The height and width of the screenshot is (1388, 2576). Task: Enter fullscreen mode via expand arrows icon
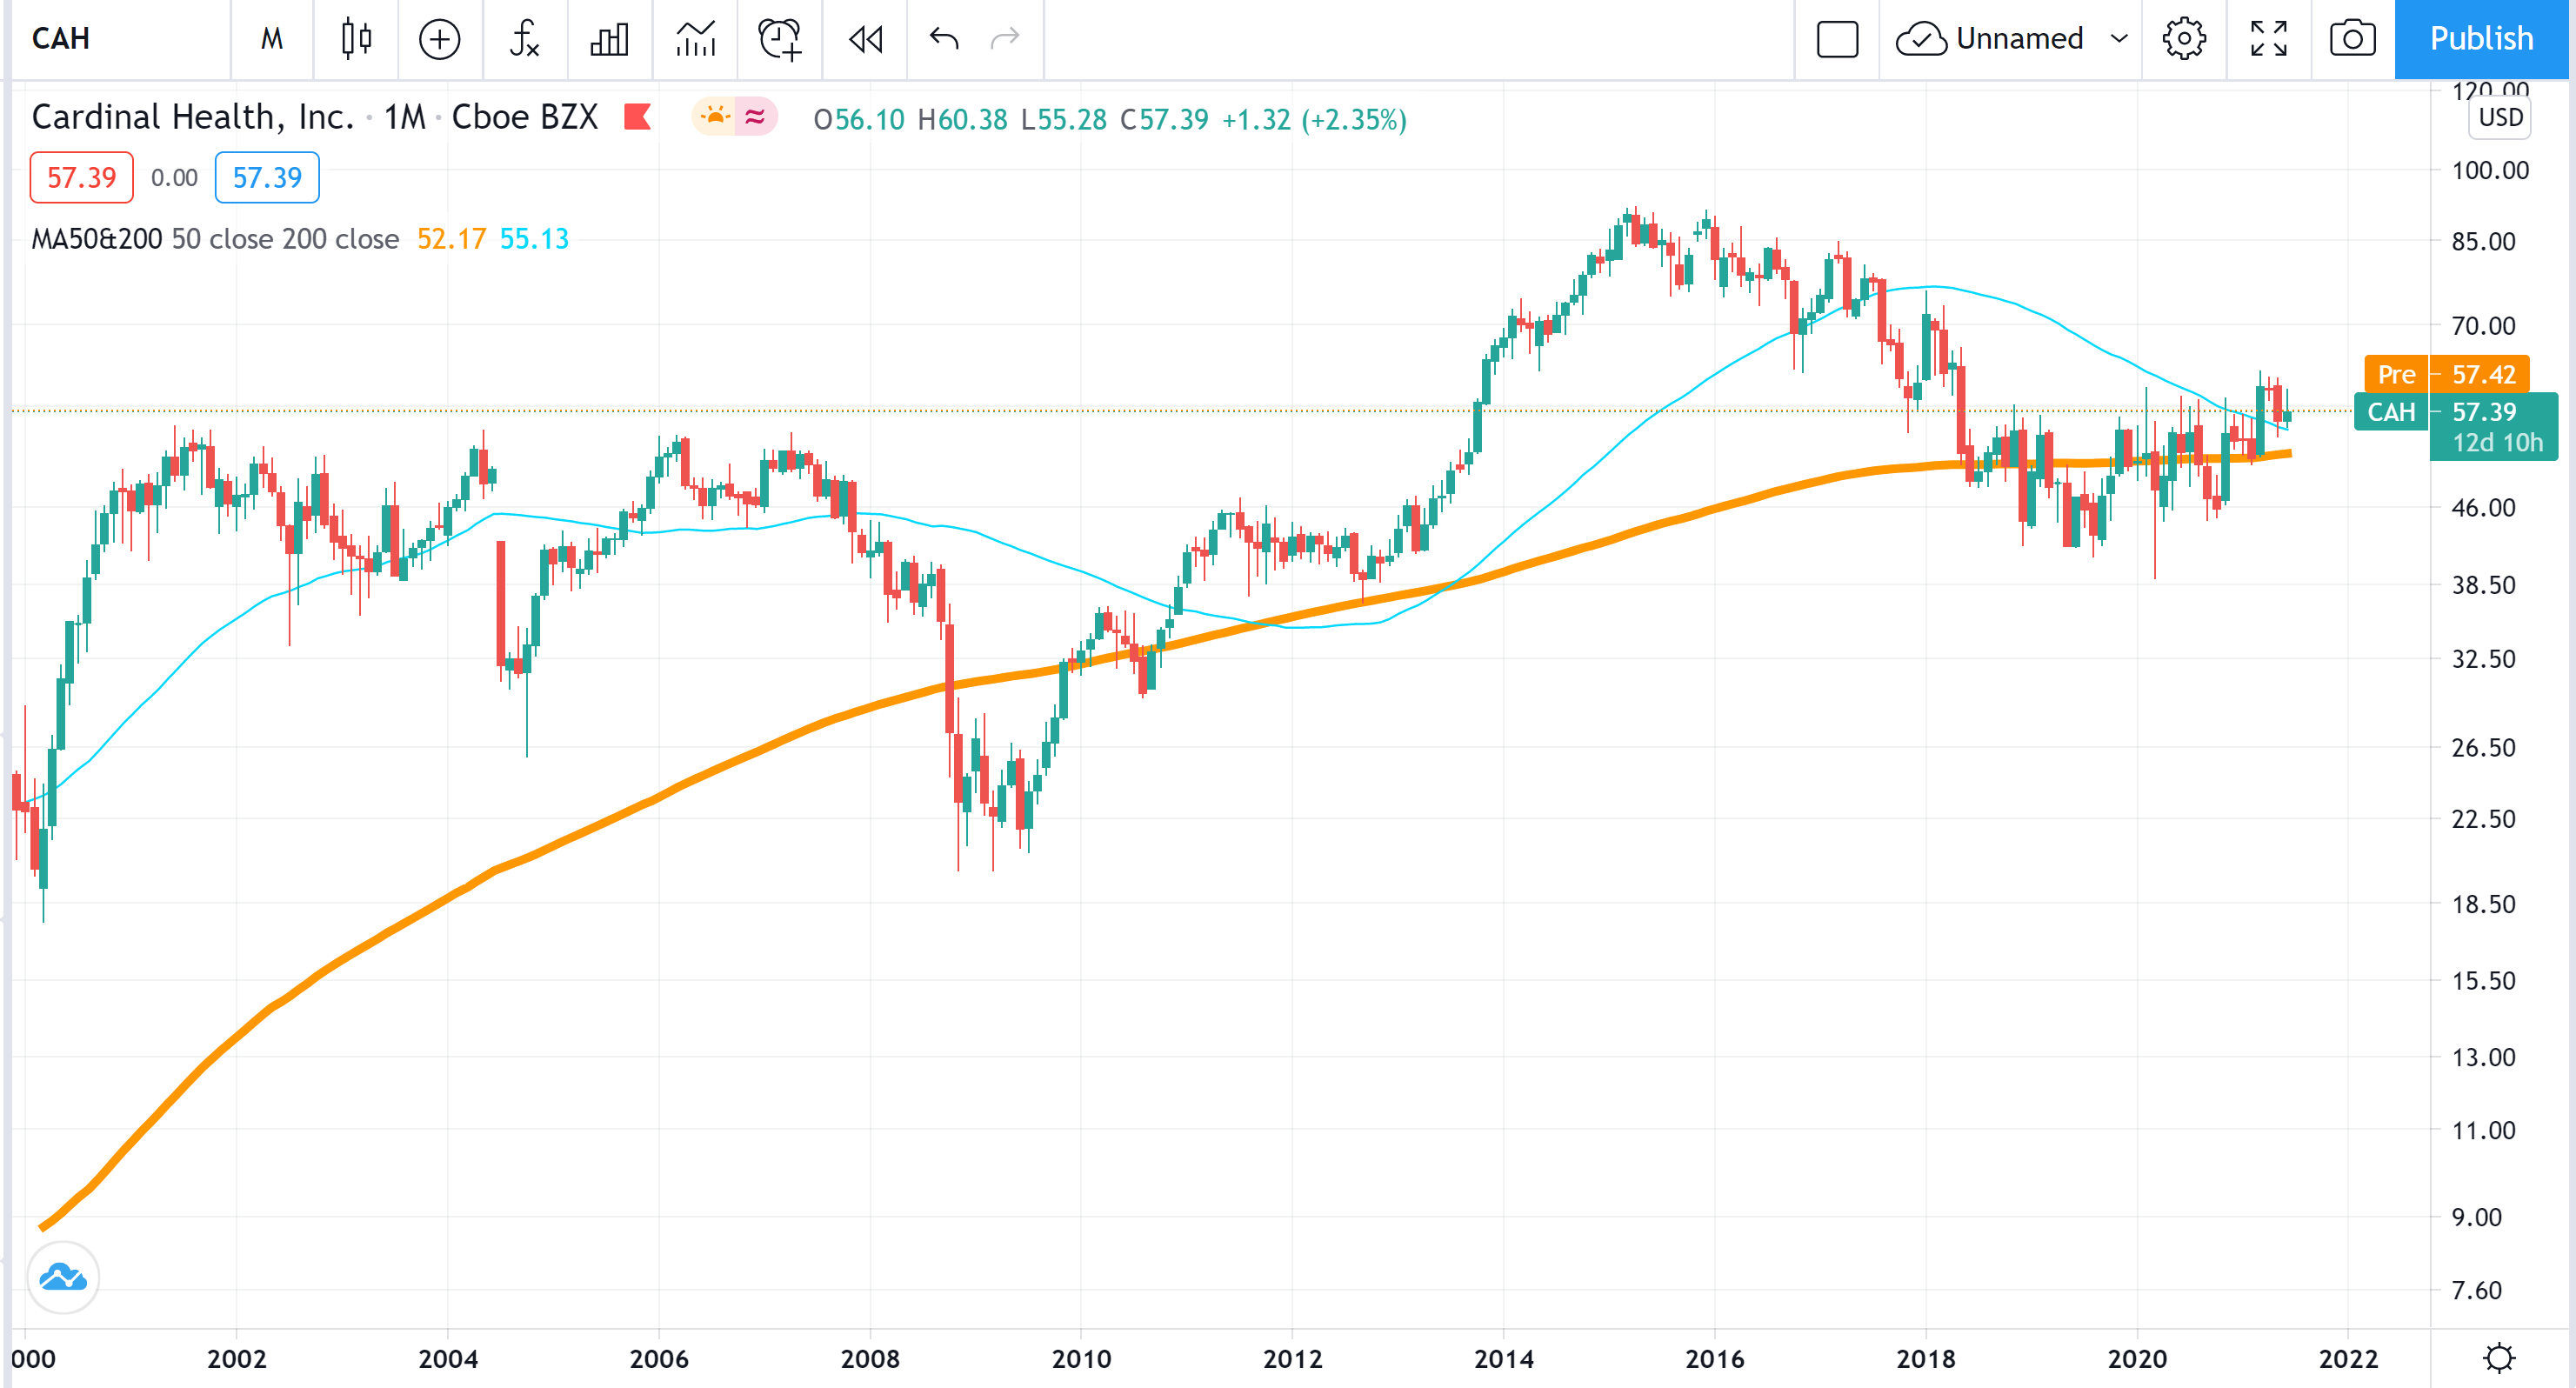(2268, 40)
